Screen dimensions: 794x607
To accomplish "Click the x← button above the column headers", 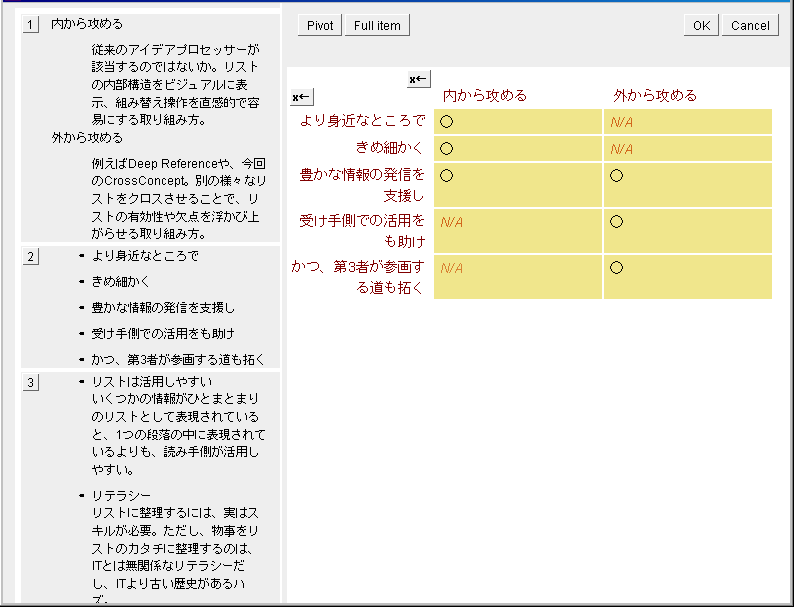I will pos(419,79).
